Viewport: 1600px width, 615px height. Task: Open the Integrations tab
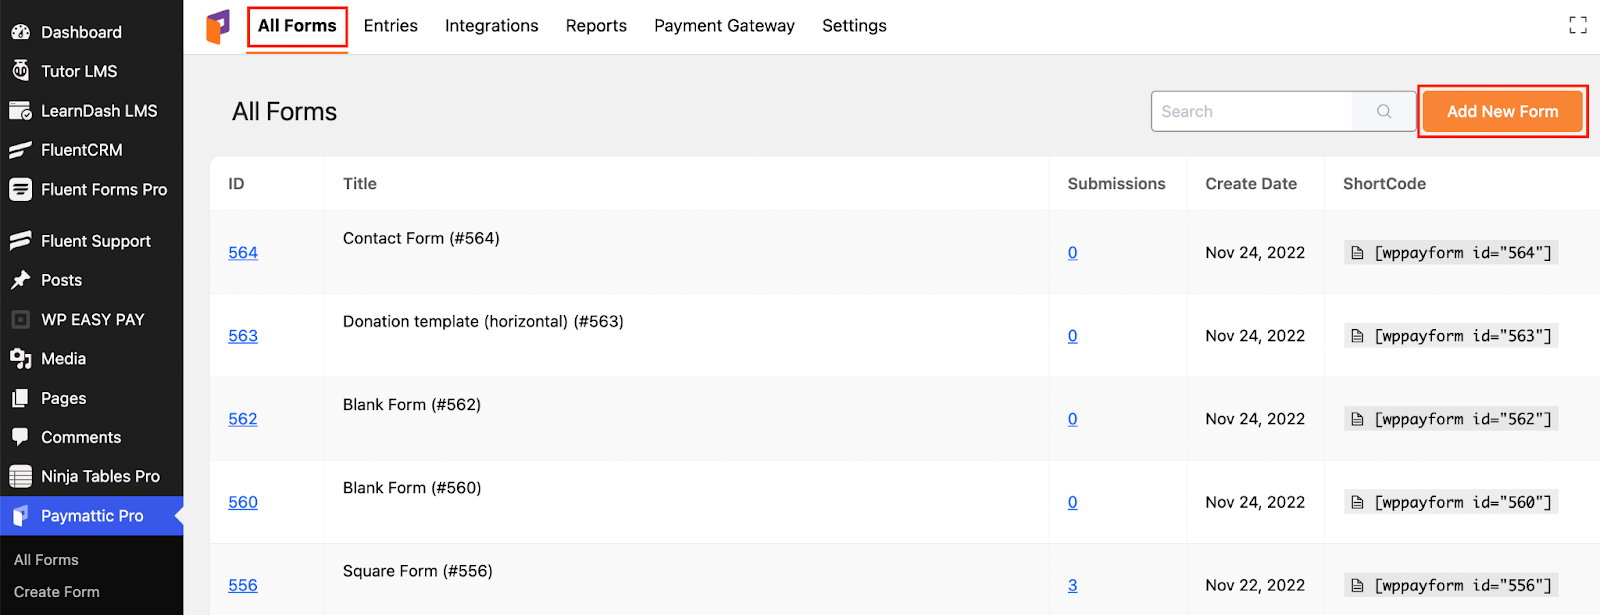491,26
